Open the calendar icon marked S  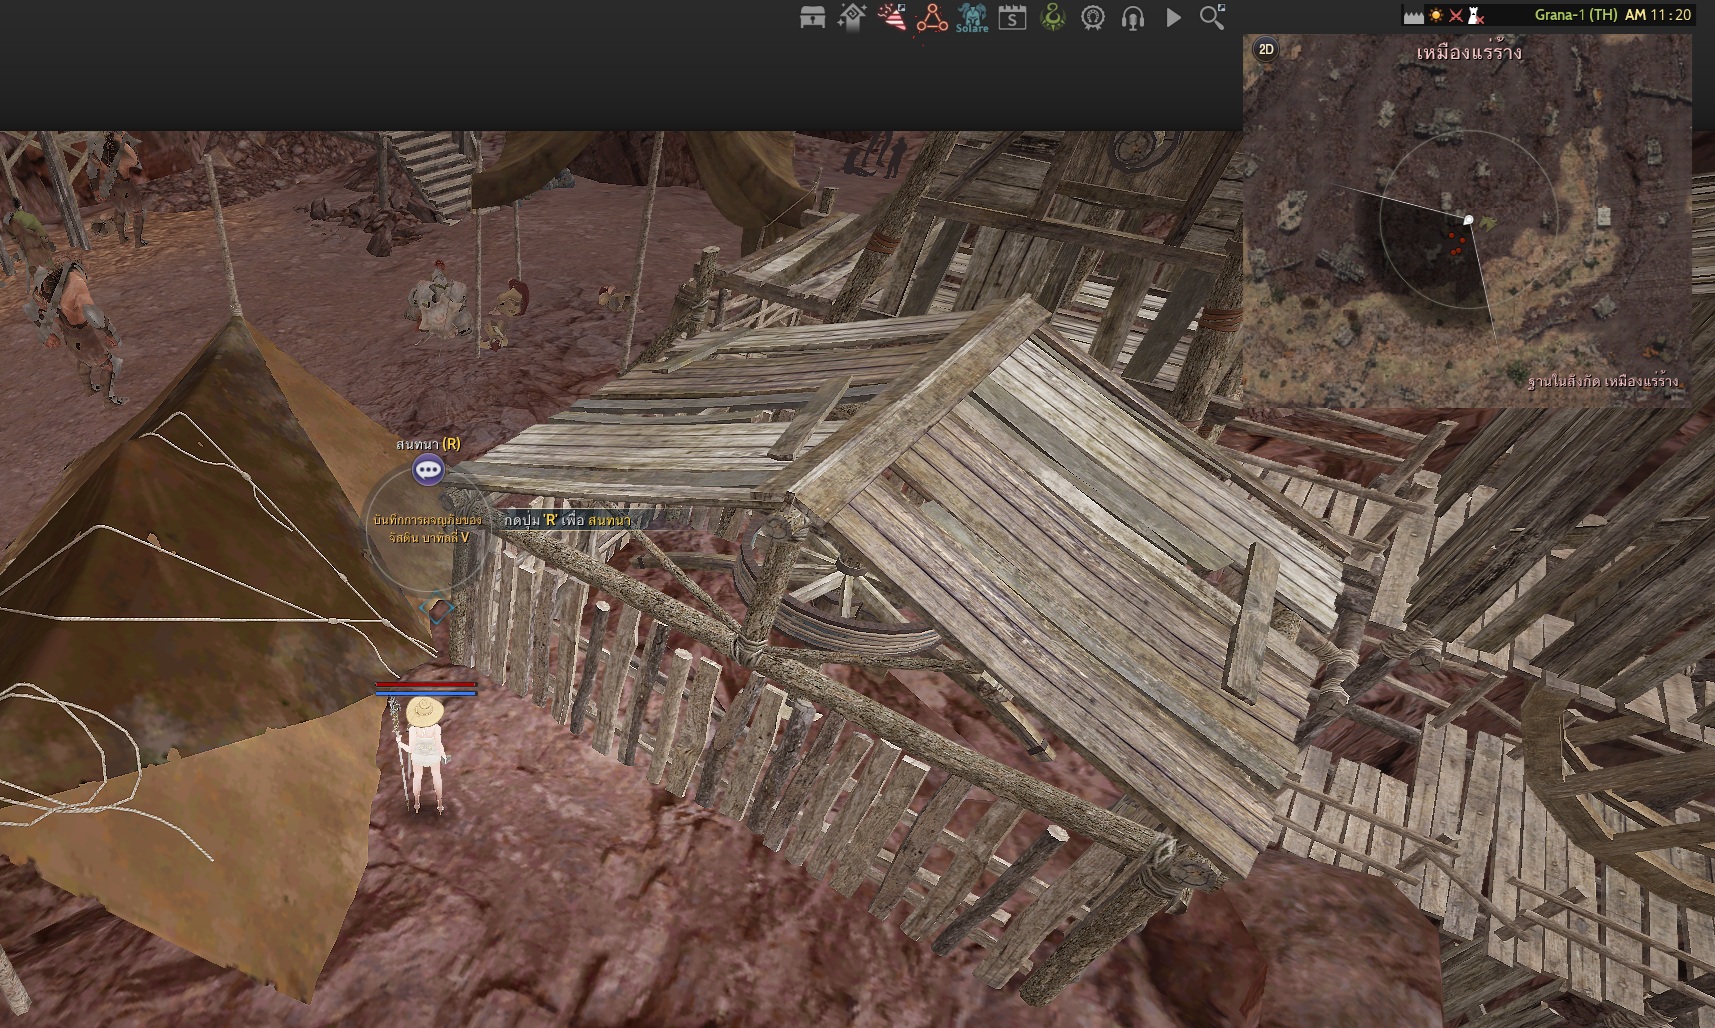[x=1012, y=18]
